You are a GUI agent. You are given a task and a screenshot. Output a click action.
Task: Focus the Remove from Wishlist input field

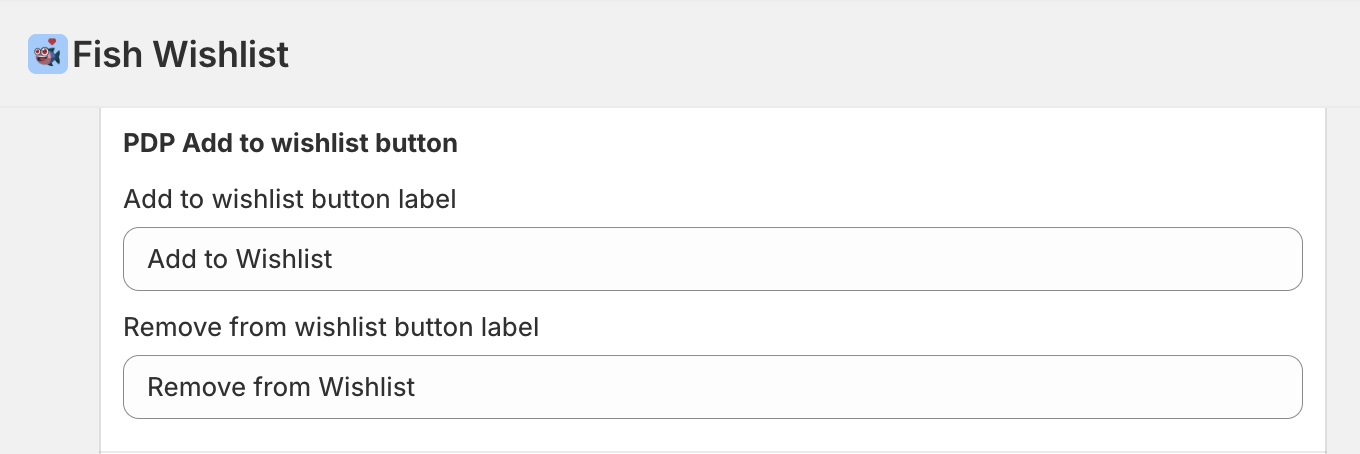712,387
